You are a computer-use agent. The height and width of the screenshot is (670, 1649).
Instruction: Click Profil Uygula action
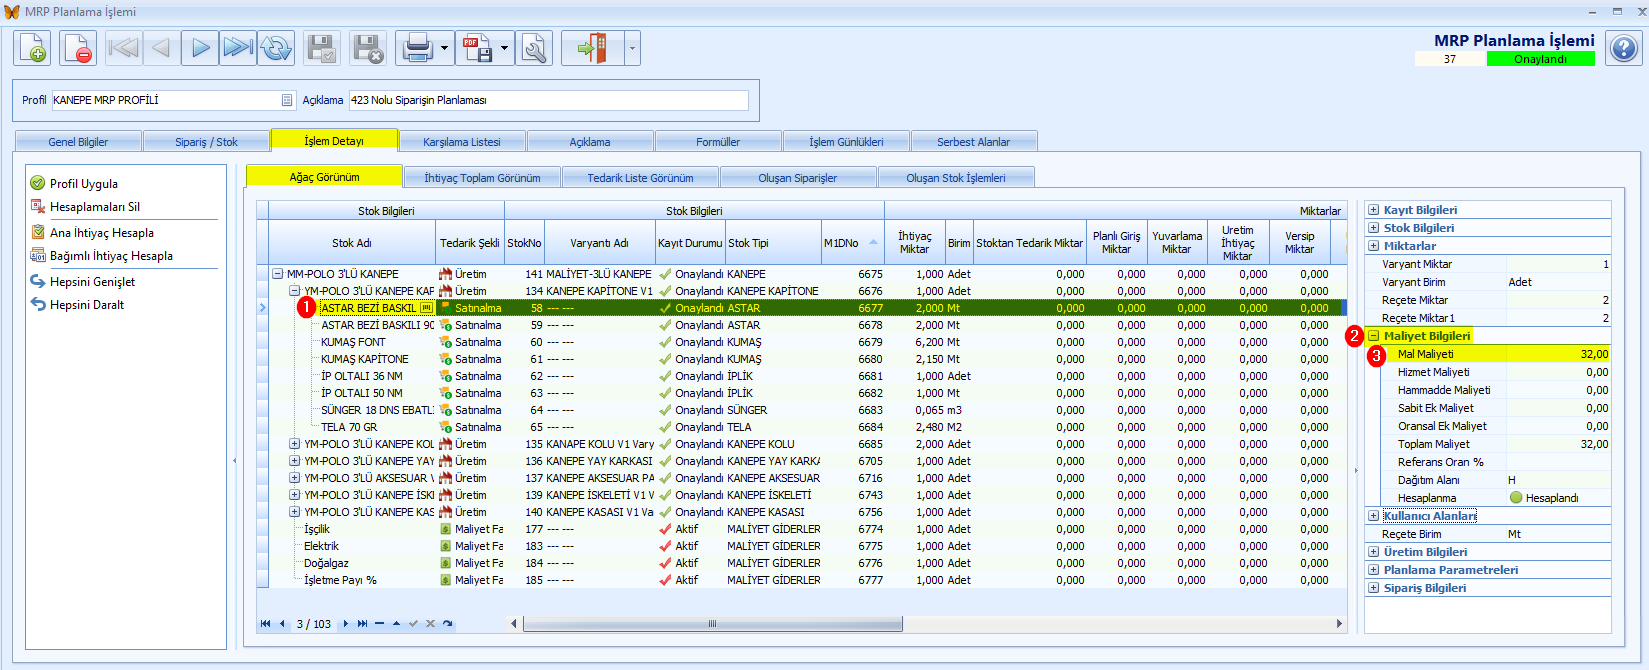(x=74, y=183)
